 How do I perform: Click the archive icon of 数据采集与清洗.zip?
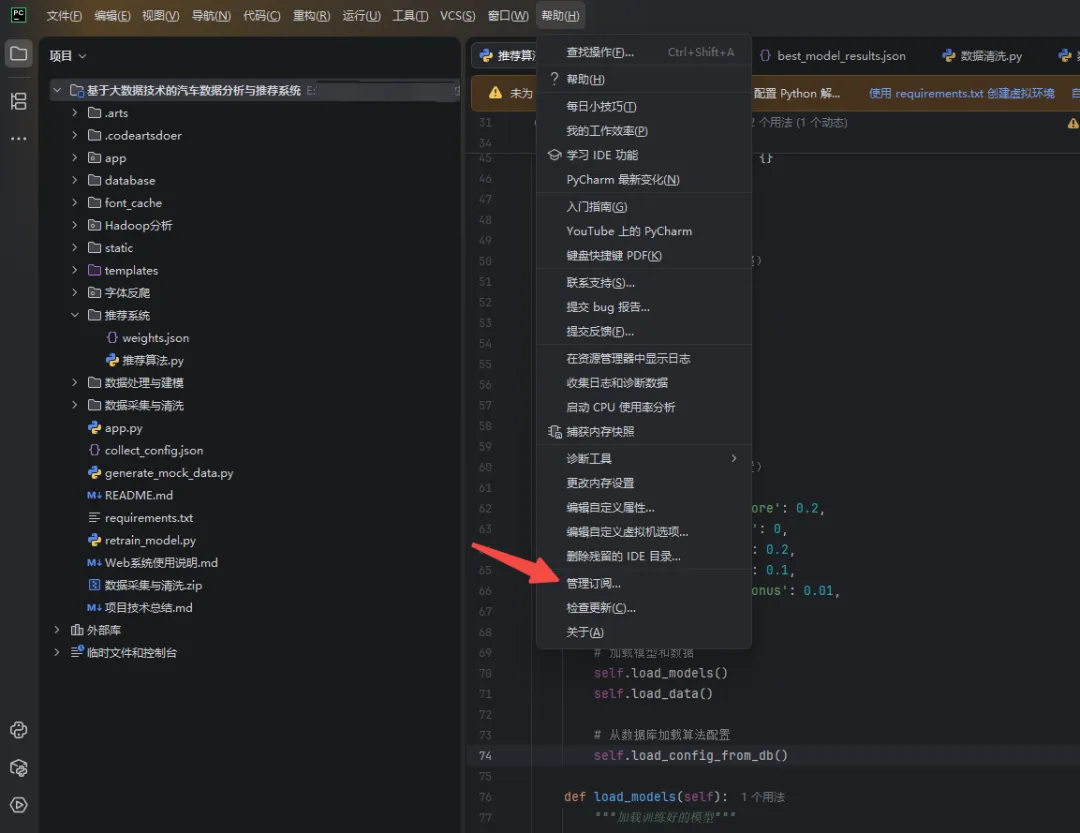pos(94,584)
